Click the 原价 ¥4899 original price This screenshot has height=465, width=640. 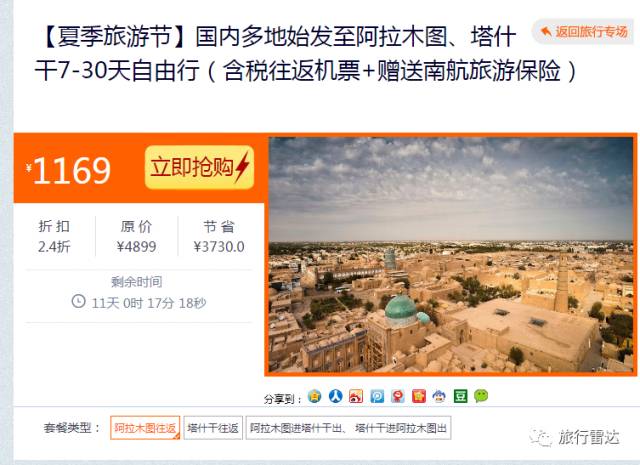pyautogui.click(x=136, y=237)
